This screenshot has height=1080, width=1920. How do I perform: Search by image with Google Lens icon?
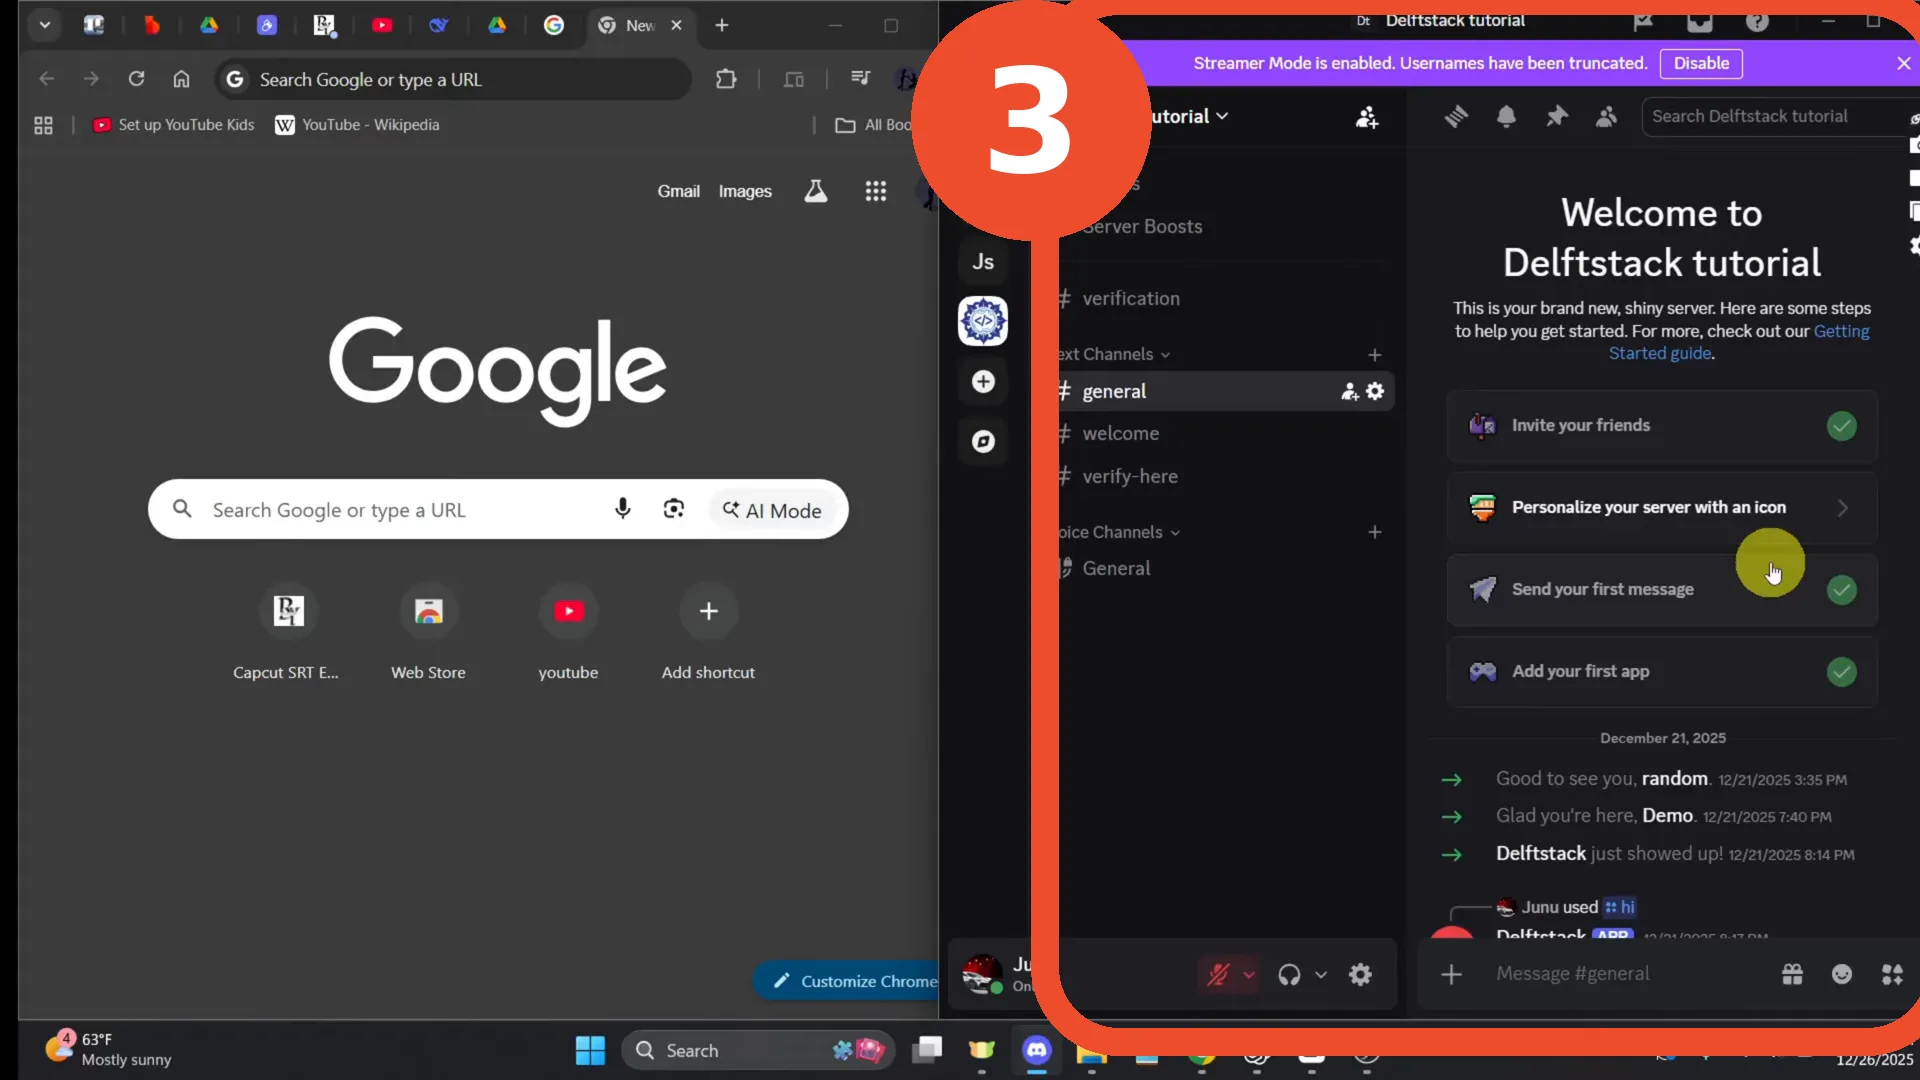tap(674, 509)
